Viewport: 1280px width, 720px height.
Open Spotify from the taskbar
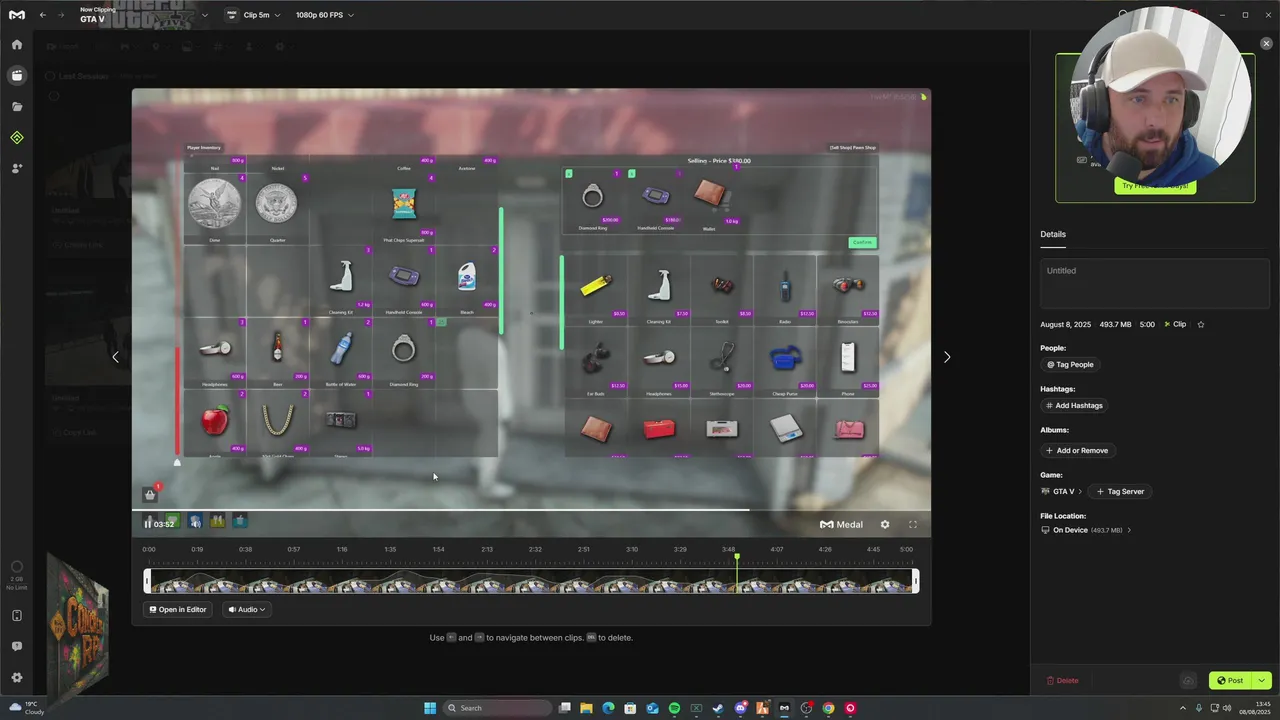[674, 708]
